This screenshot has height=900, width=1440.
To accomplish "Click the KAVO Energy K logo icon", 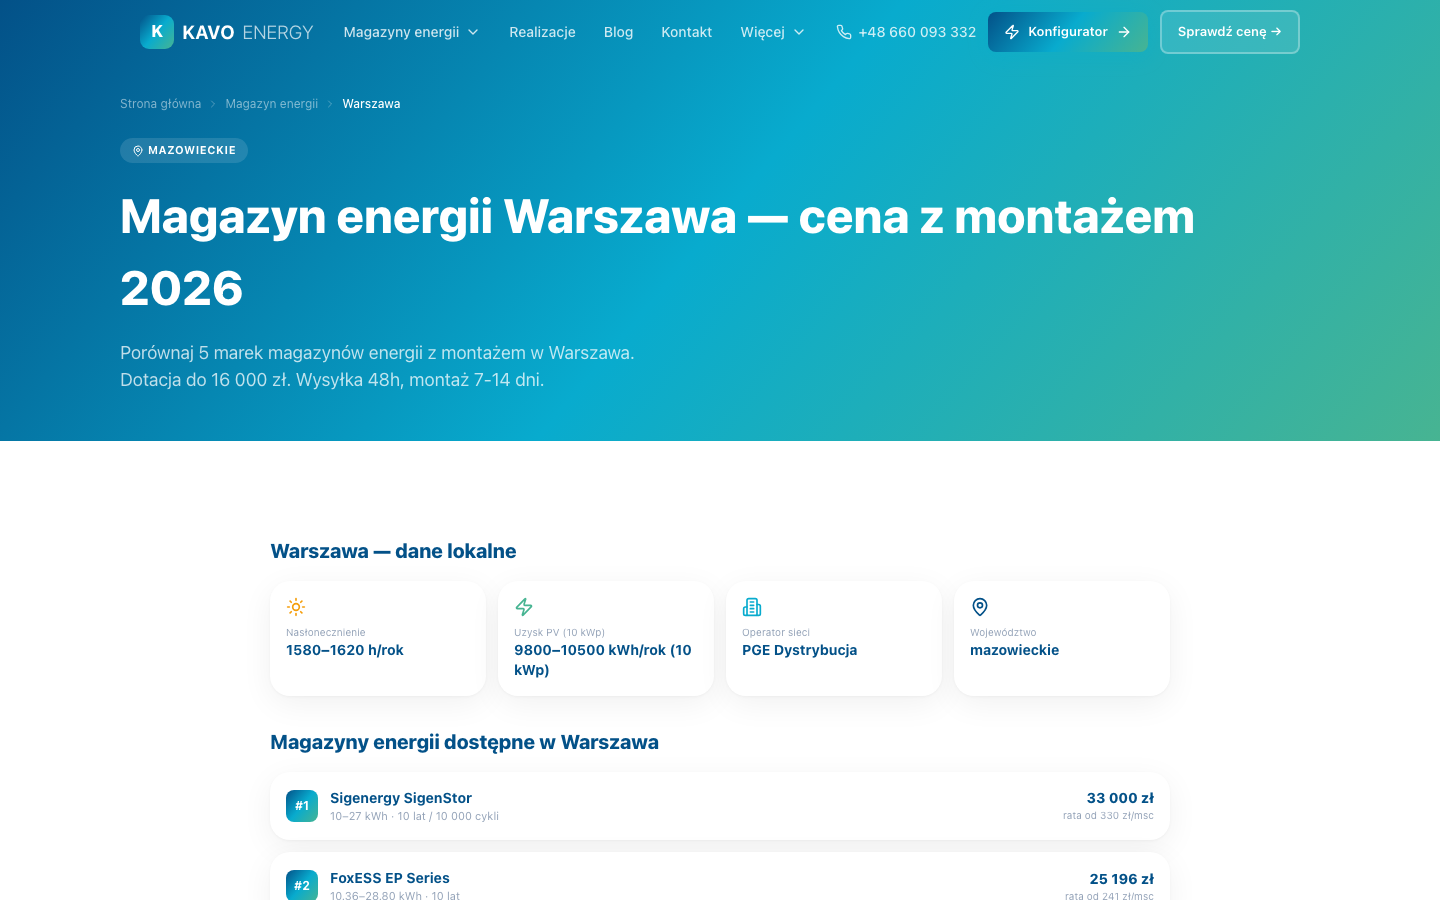I will click(x=157, y=32).
